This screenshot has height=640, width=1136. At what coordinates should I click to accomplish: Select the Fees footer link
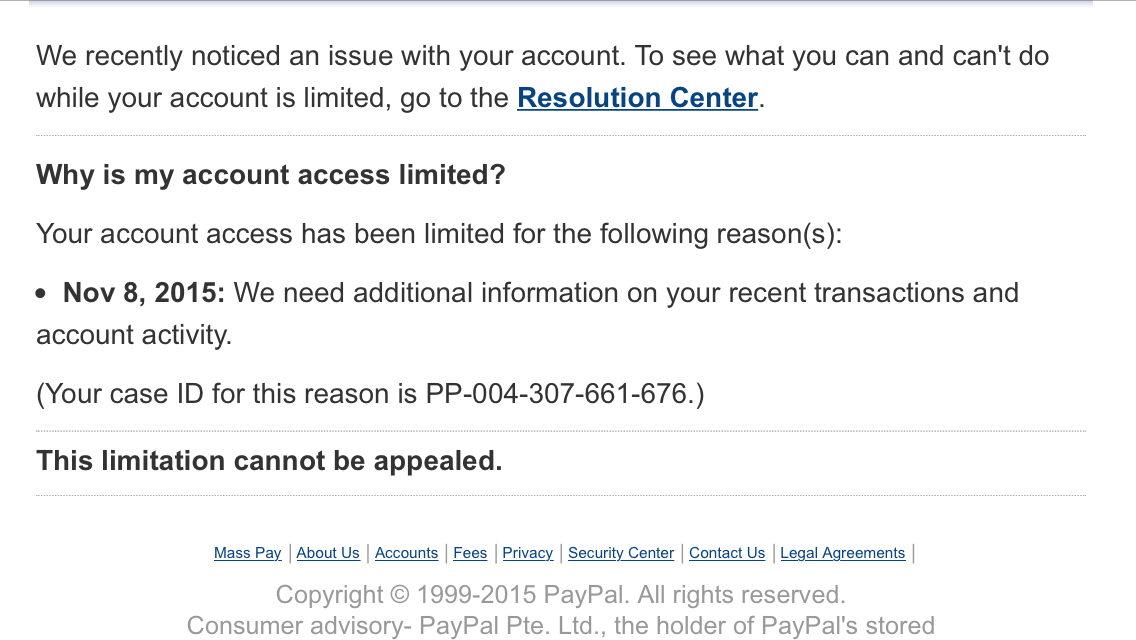(x=470, y=553)
